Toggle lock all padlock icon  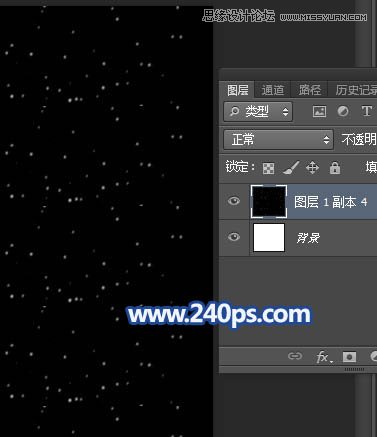tap(335, 168)
